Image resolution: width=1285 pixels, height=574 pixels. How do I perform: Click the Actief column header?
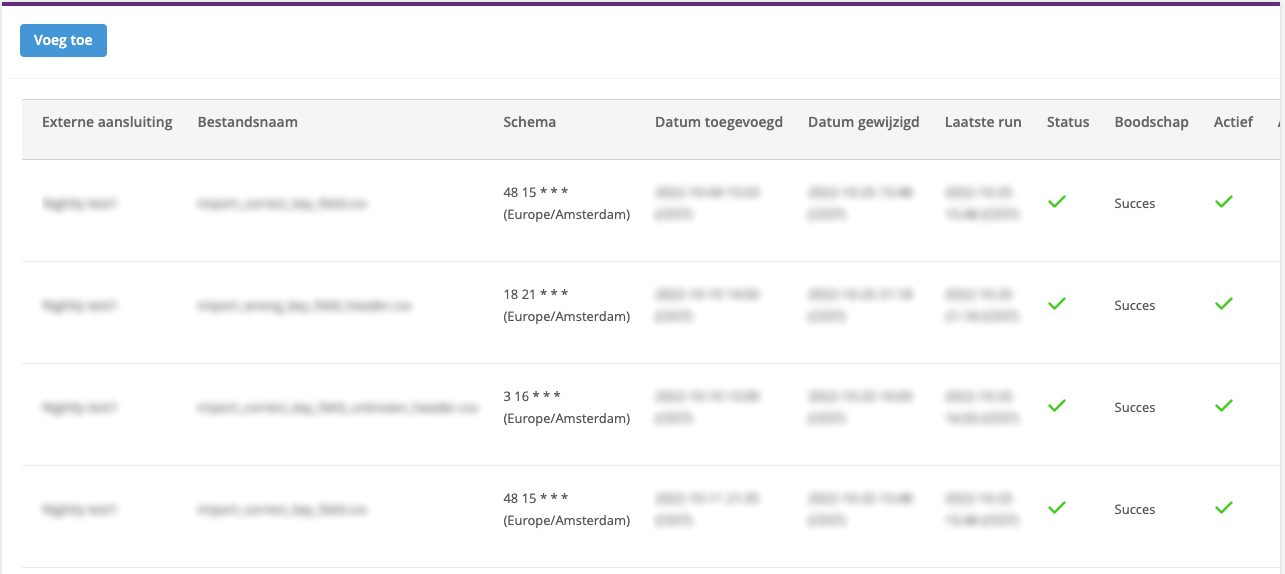click(1233, 122)
